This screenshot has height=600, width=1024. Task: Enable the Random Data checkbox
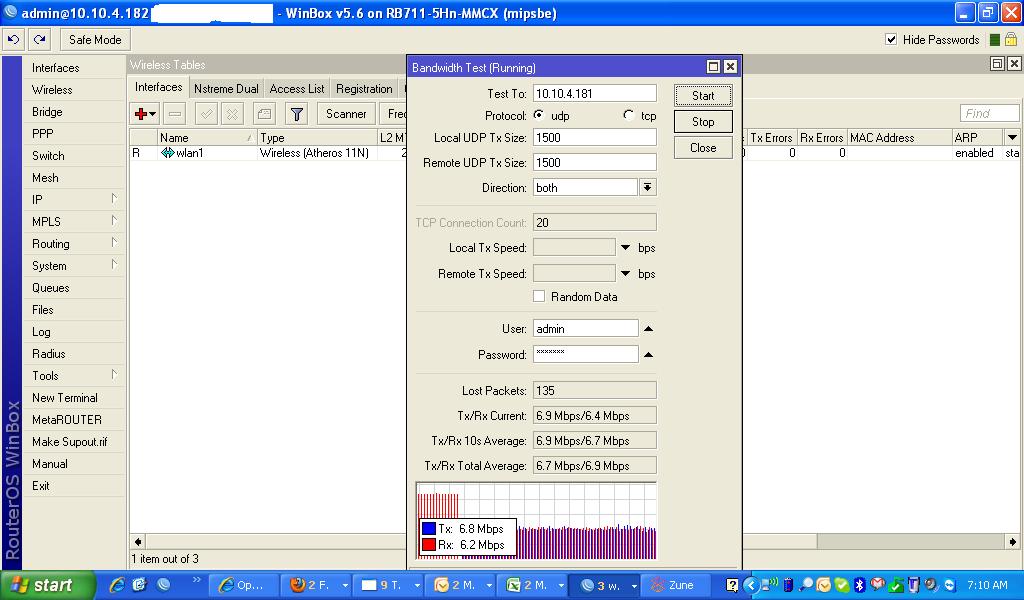539,297
